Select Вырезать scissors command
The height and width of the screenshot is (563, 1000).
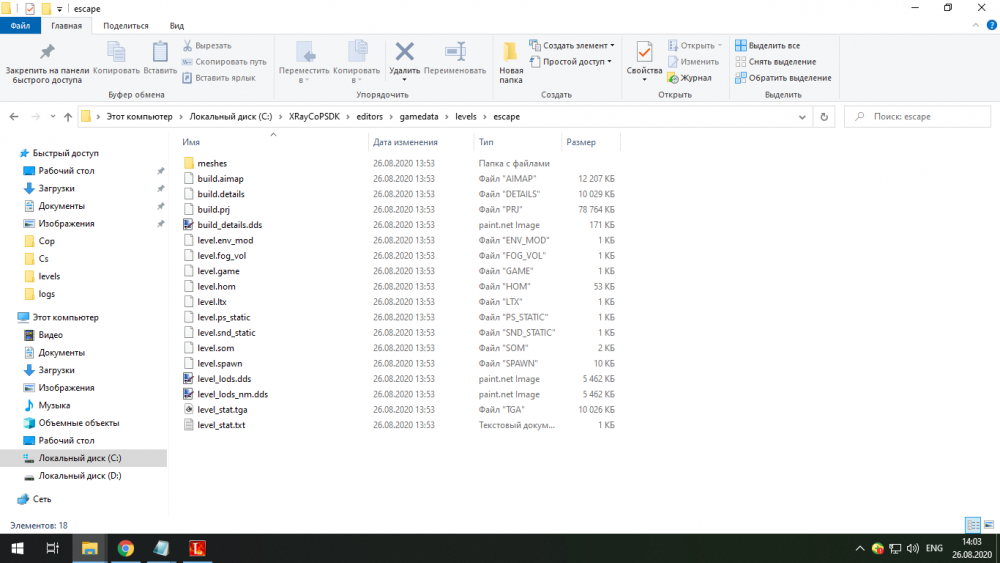pos(207,46)
